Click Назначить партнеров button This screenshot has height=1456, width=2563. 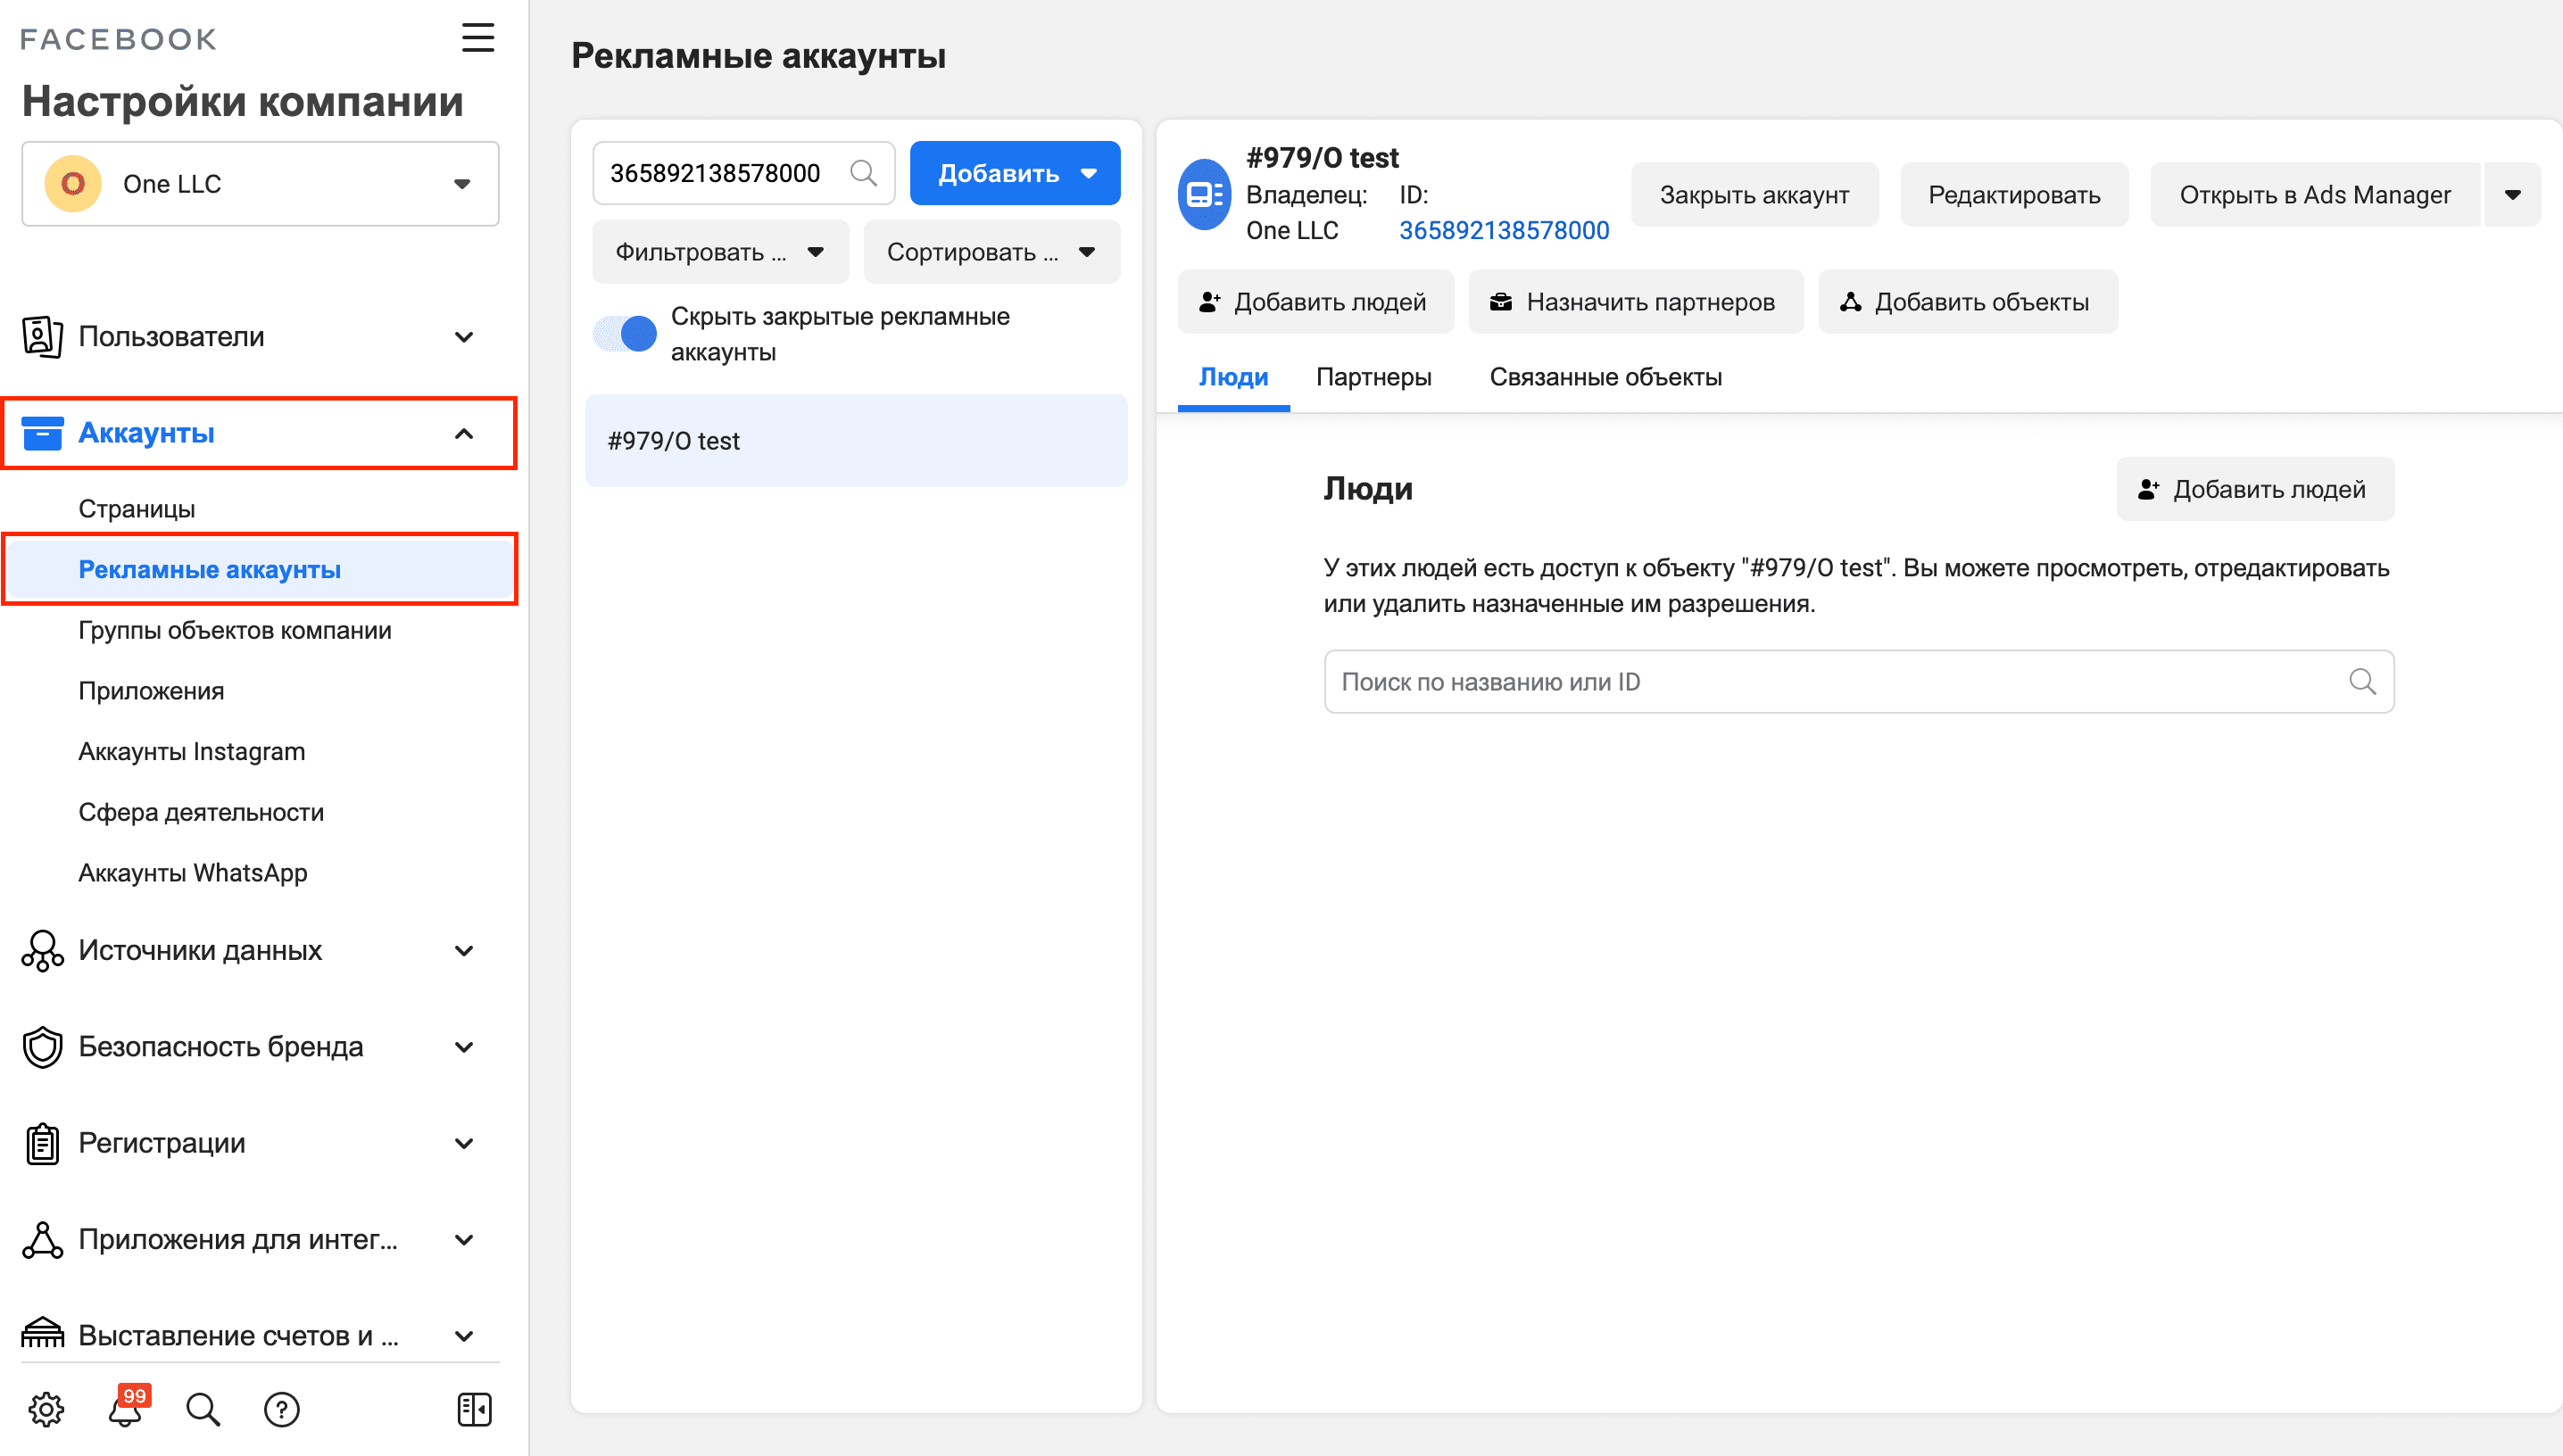point(1635,302)
